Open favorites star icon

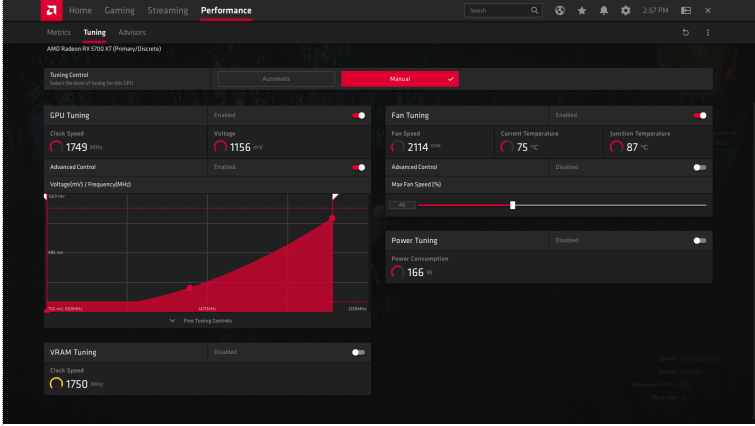[x=582, y=10]
